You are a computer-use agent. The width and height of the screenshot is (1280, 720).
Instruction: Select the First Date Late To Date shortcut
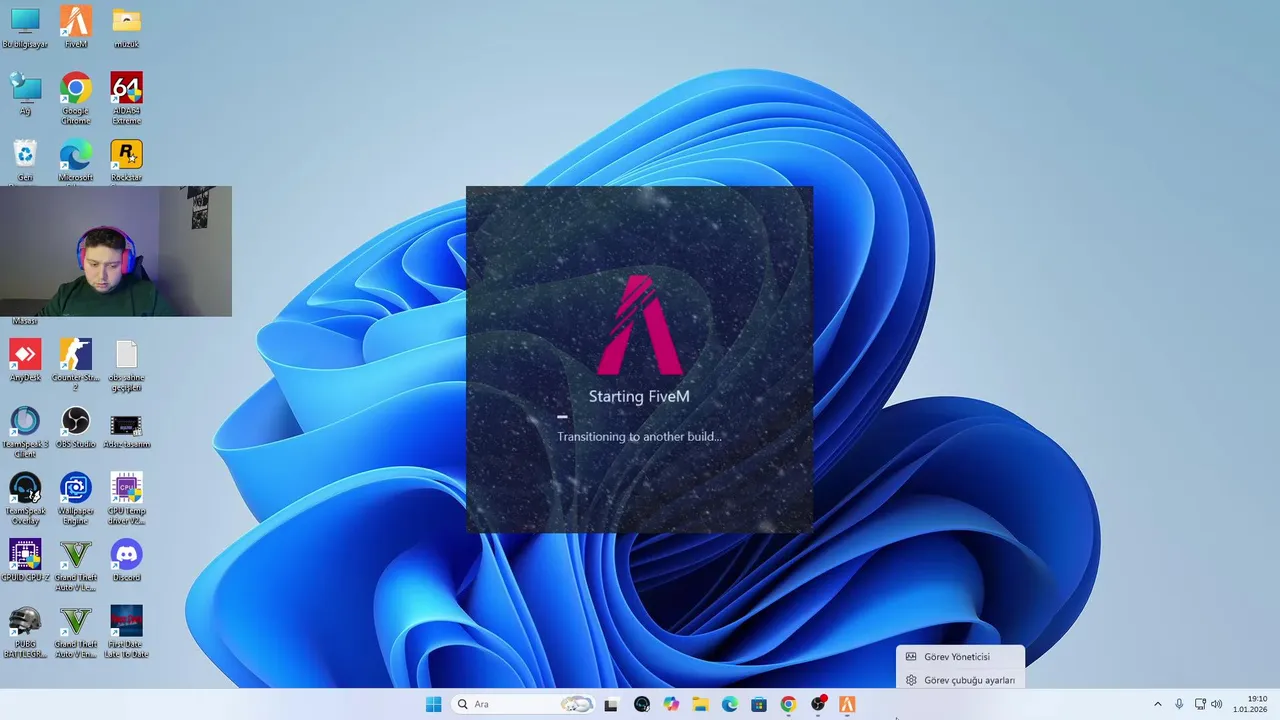(126, 632)
